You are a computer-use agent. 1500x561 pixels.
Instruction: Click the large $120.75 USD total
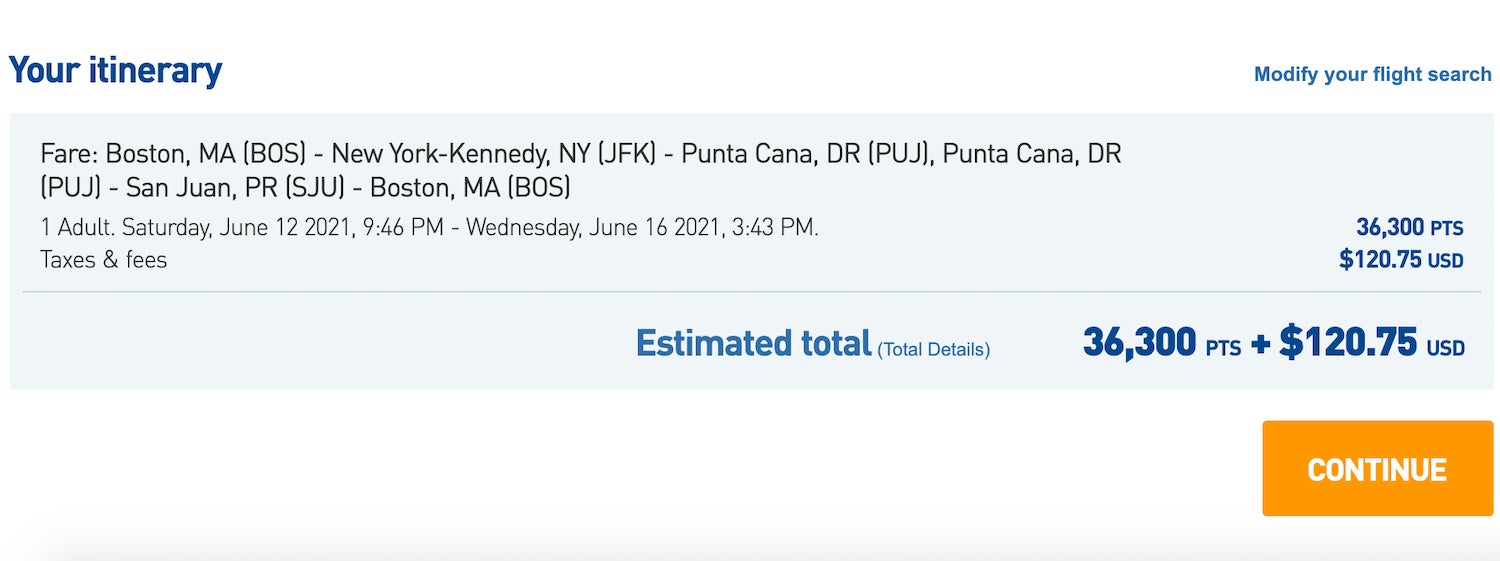pyautogui.click(x=1371, y=343)
